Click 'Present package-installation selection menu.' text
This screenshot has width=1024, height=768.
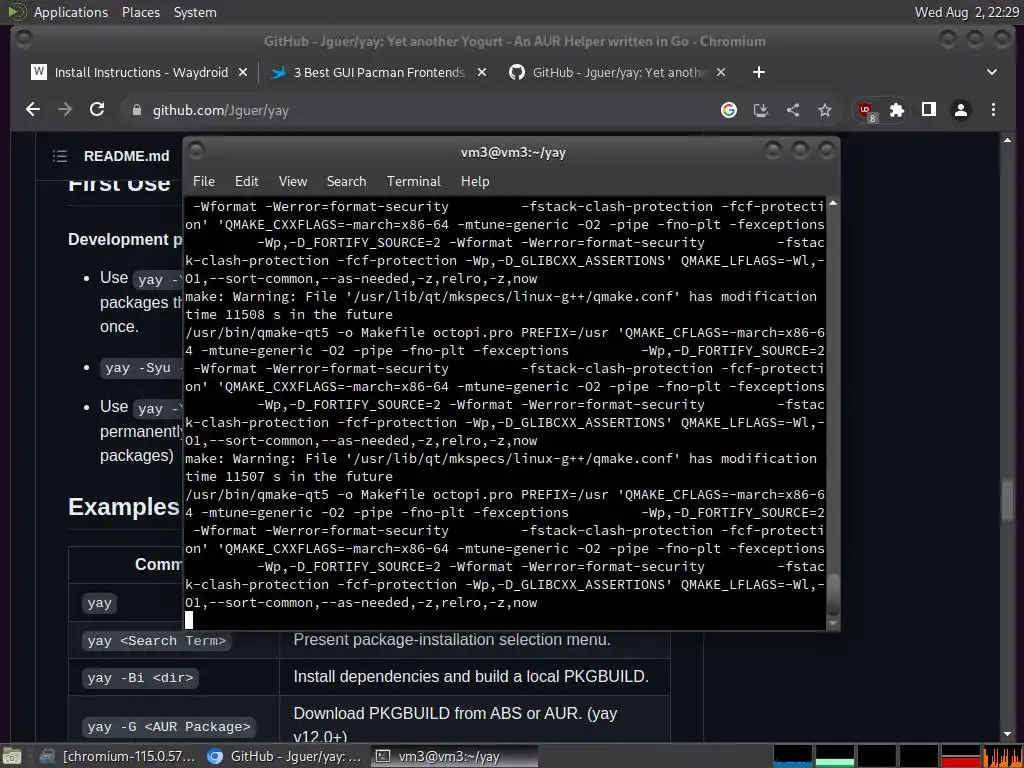pyautogui.click(x=452, y=640)
